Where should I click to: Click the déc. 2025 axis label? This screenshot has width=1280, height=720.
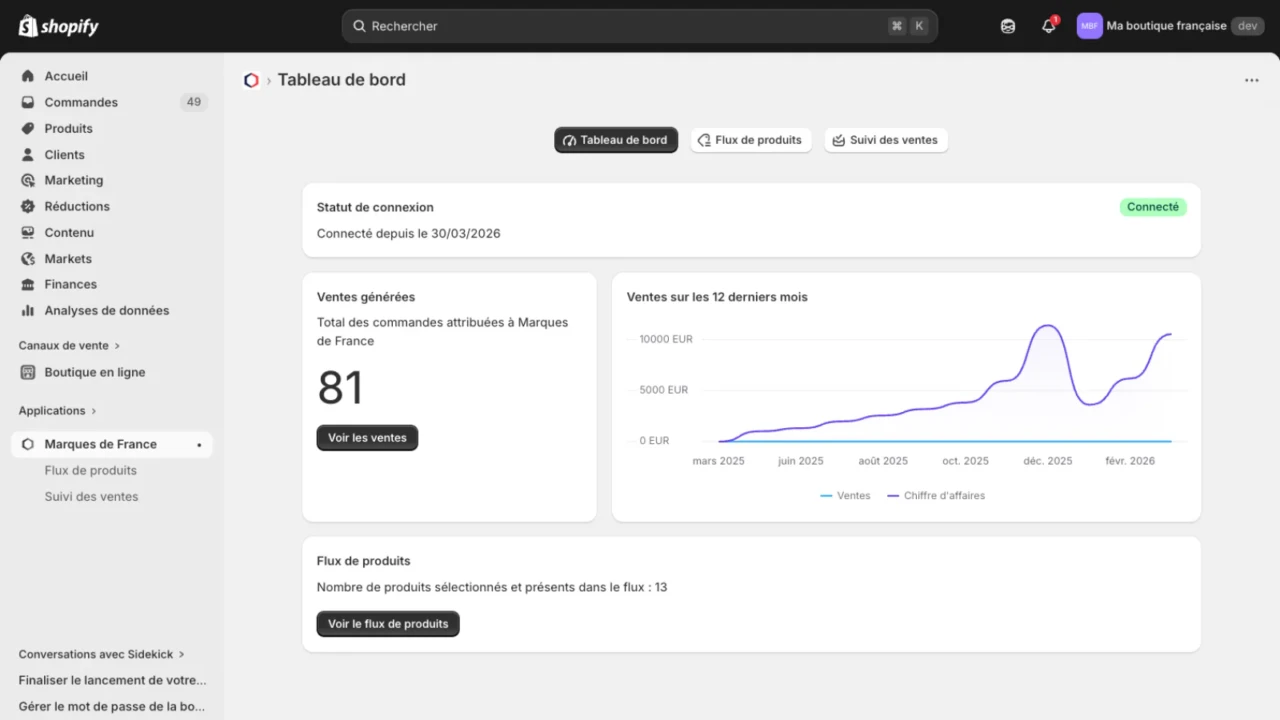1048,461
